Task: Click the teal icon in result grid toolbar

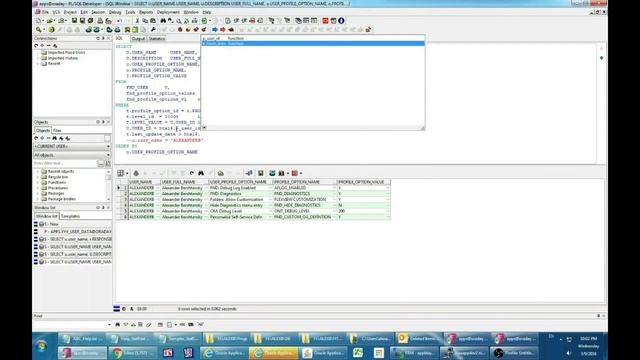Action: coord(272,173)
